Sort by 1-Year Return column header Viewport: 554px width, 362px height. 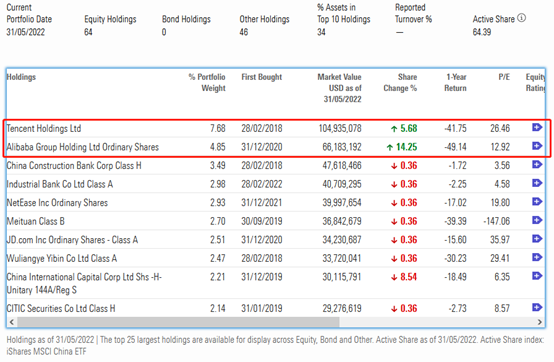[x=455, y=82]
